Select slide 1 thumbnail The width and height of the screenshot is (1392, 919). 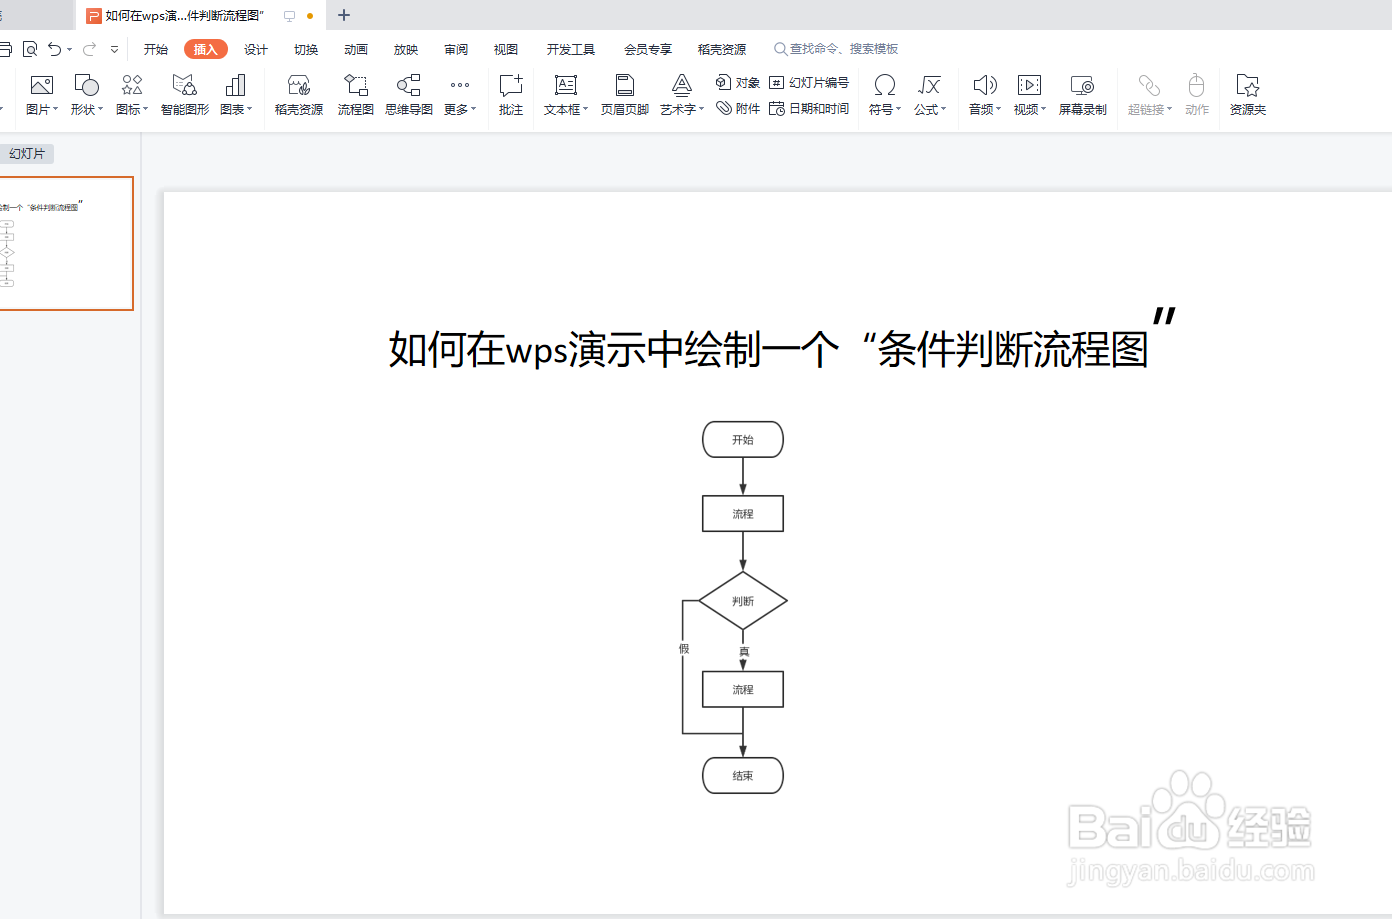(x=66, y=243)
